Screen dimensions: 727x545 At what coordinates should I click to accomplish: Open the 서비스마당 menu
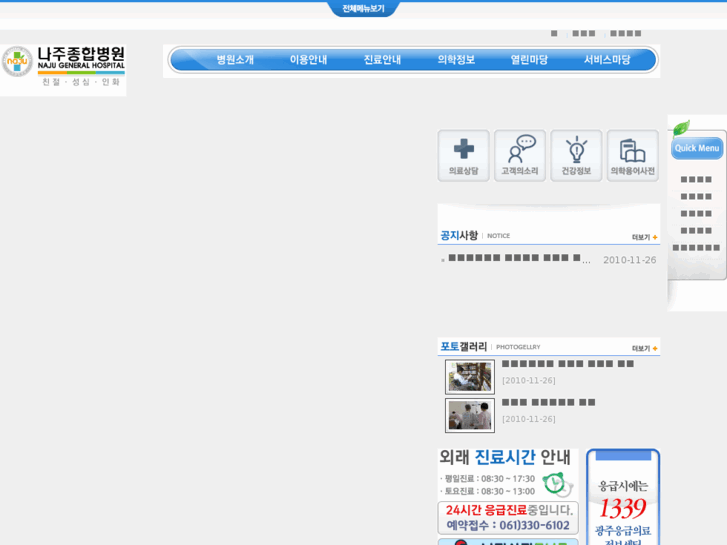607,60
